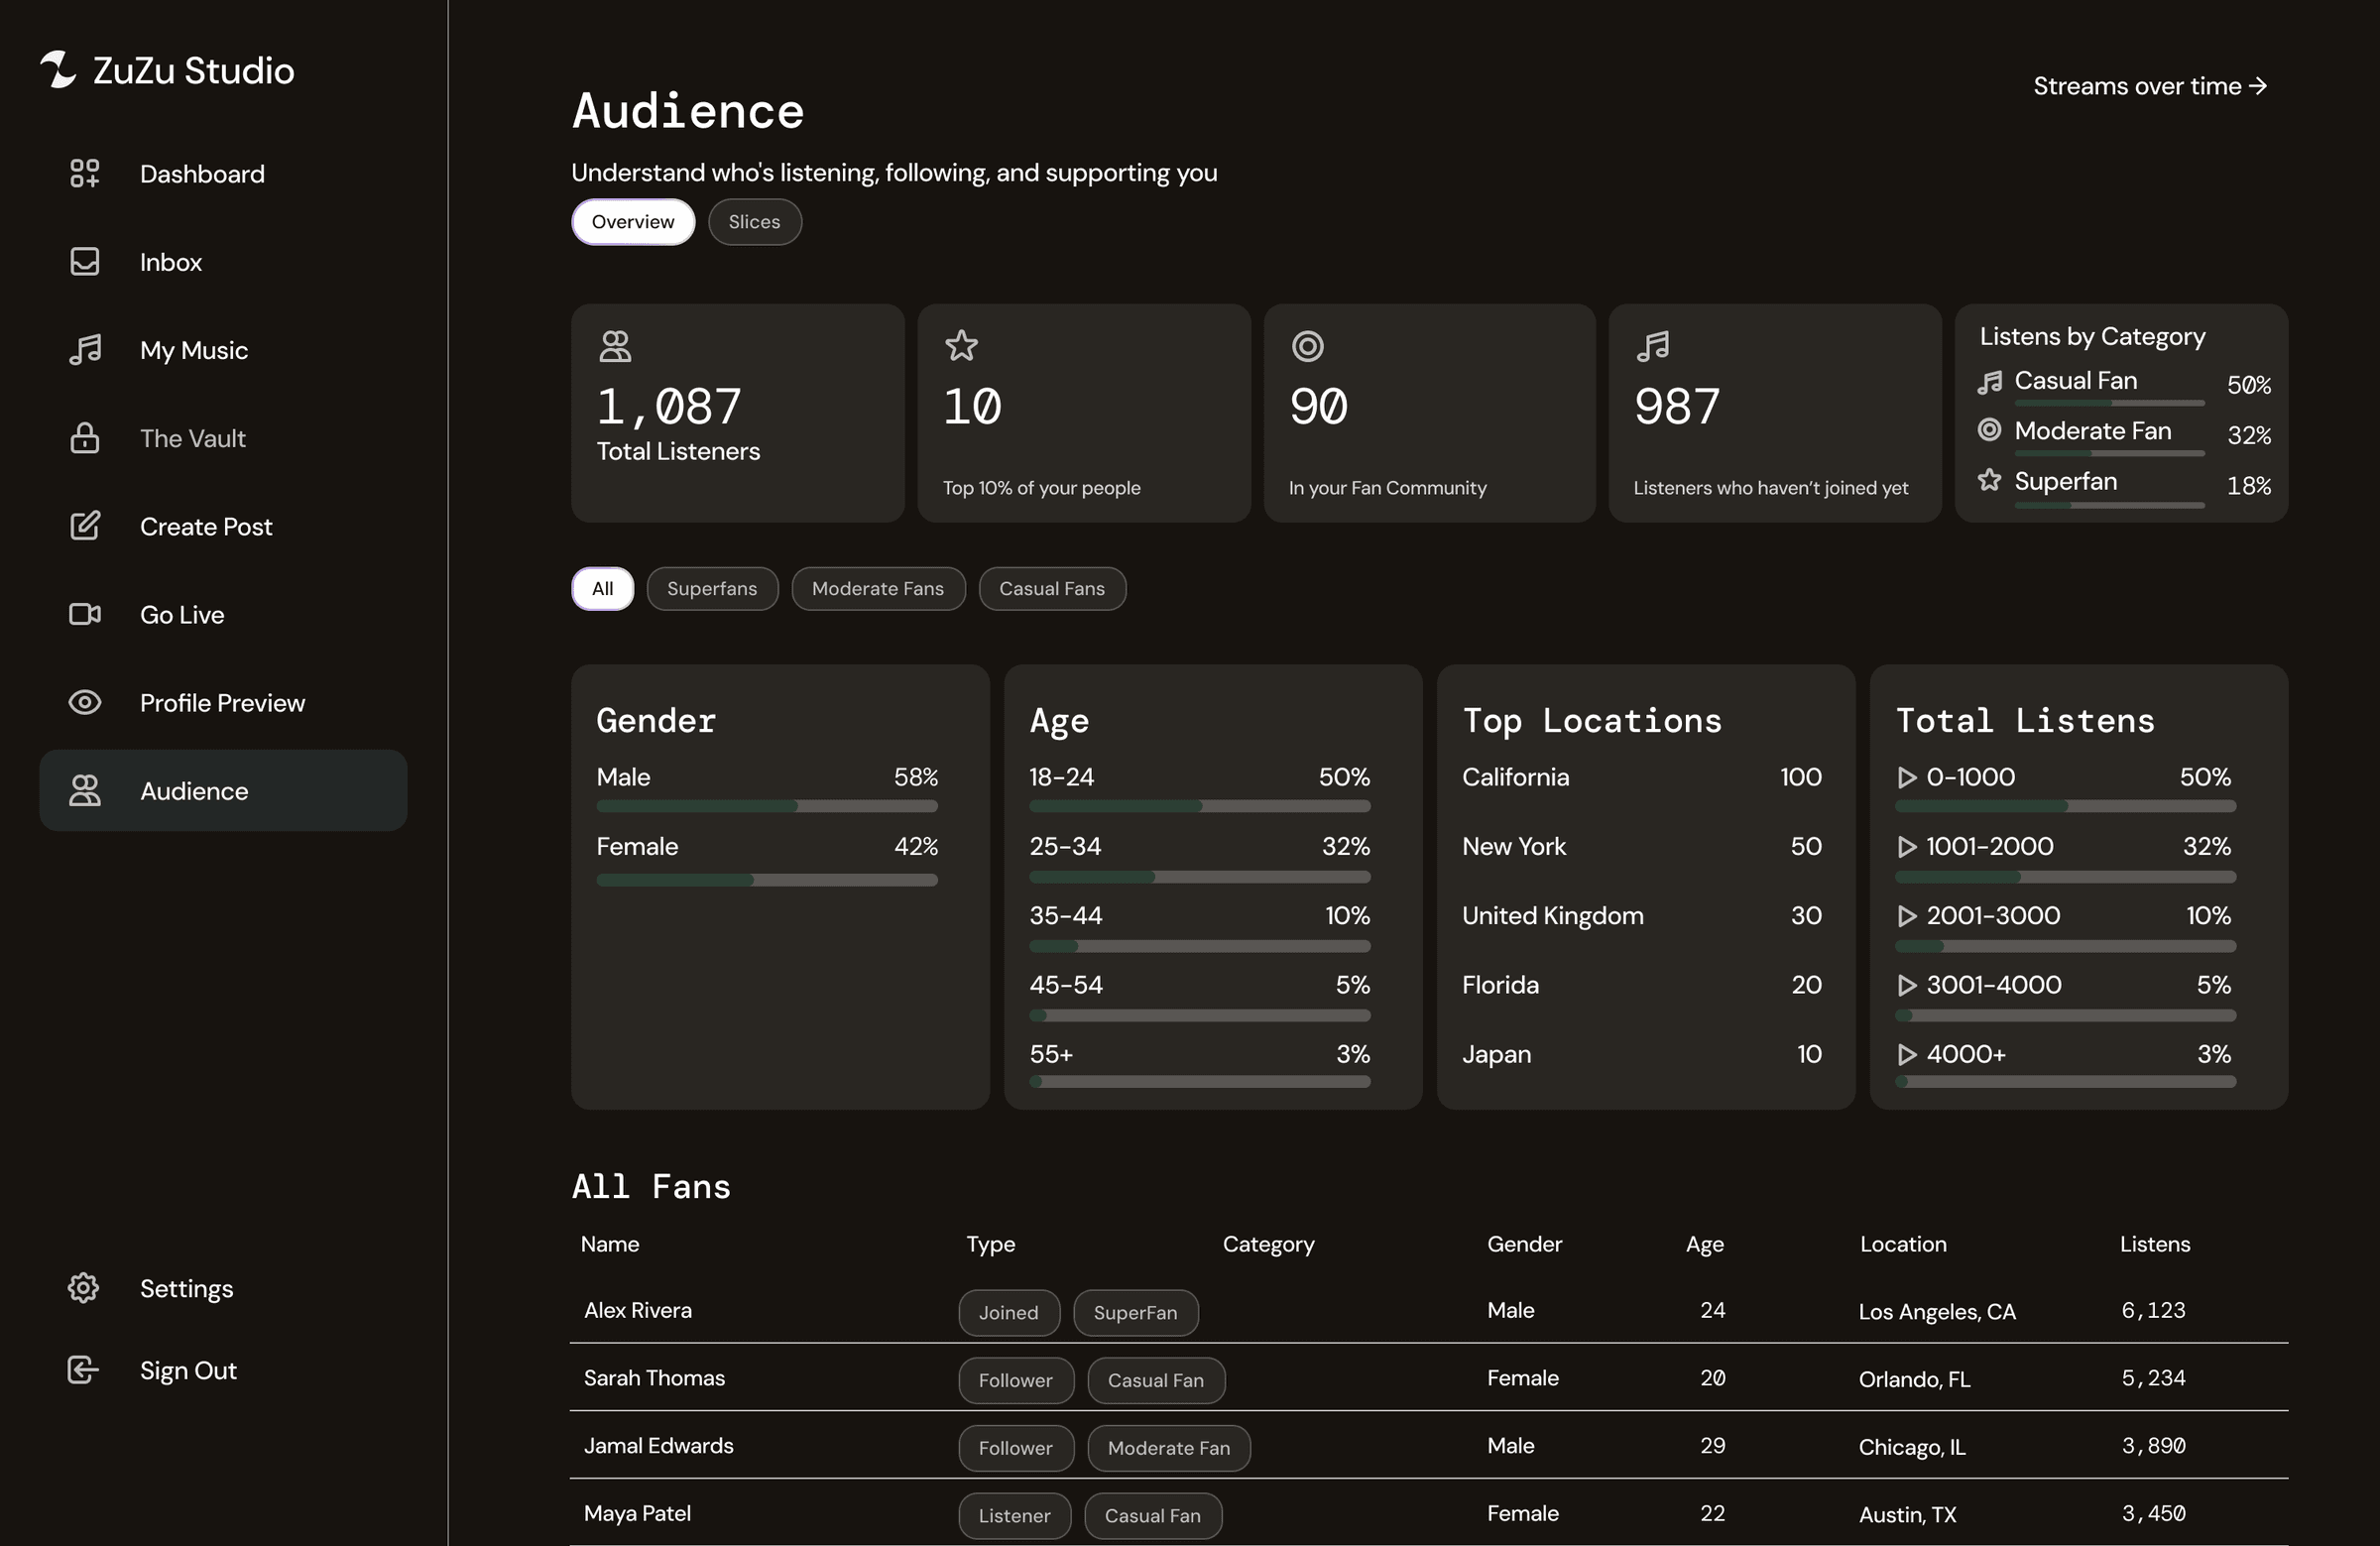The image size is (2380, 1546).
Task: Click the Go Live camera icon
Action: (x=85, y=614)
